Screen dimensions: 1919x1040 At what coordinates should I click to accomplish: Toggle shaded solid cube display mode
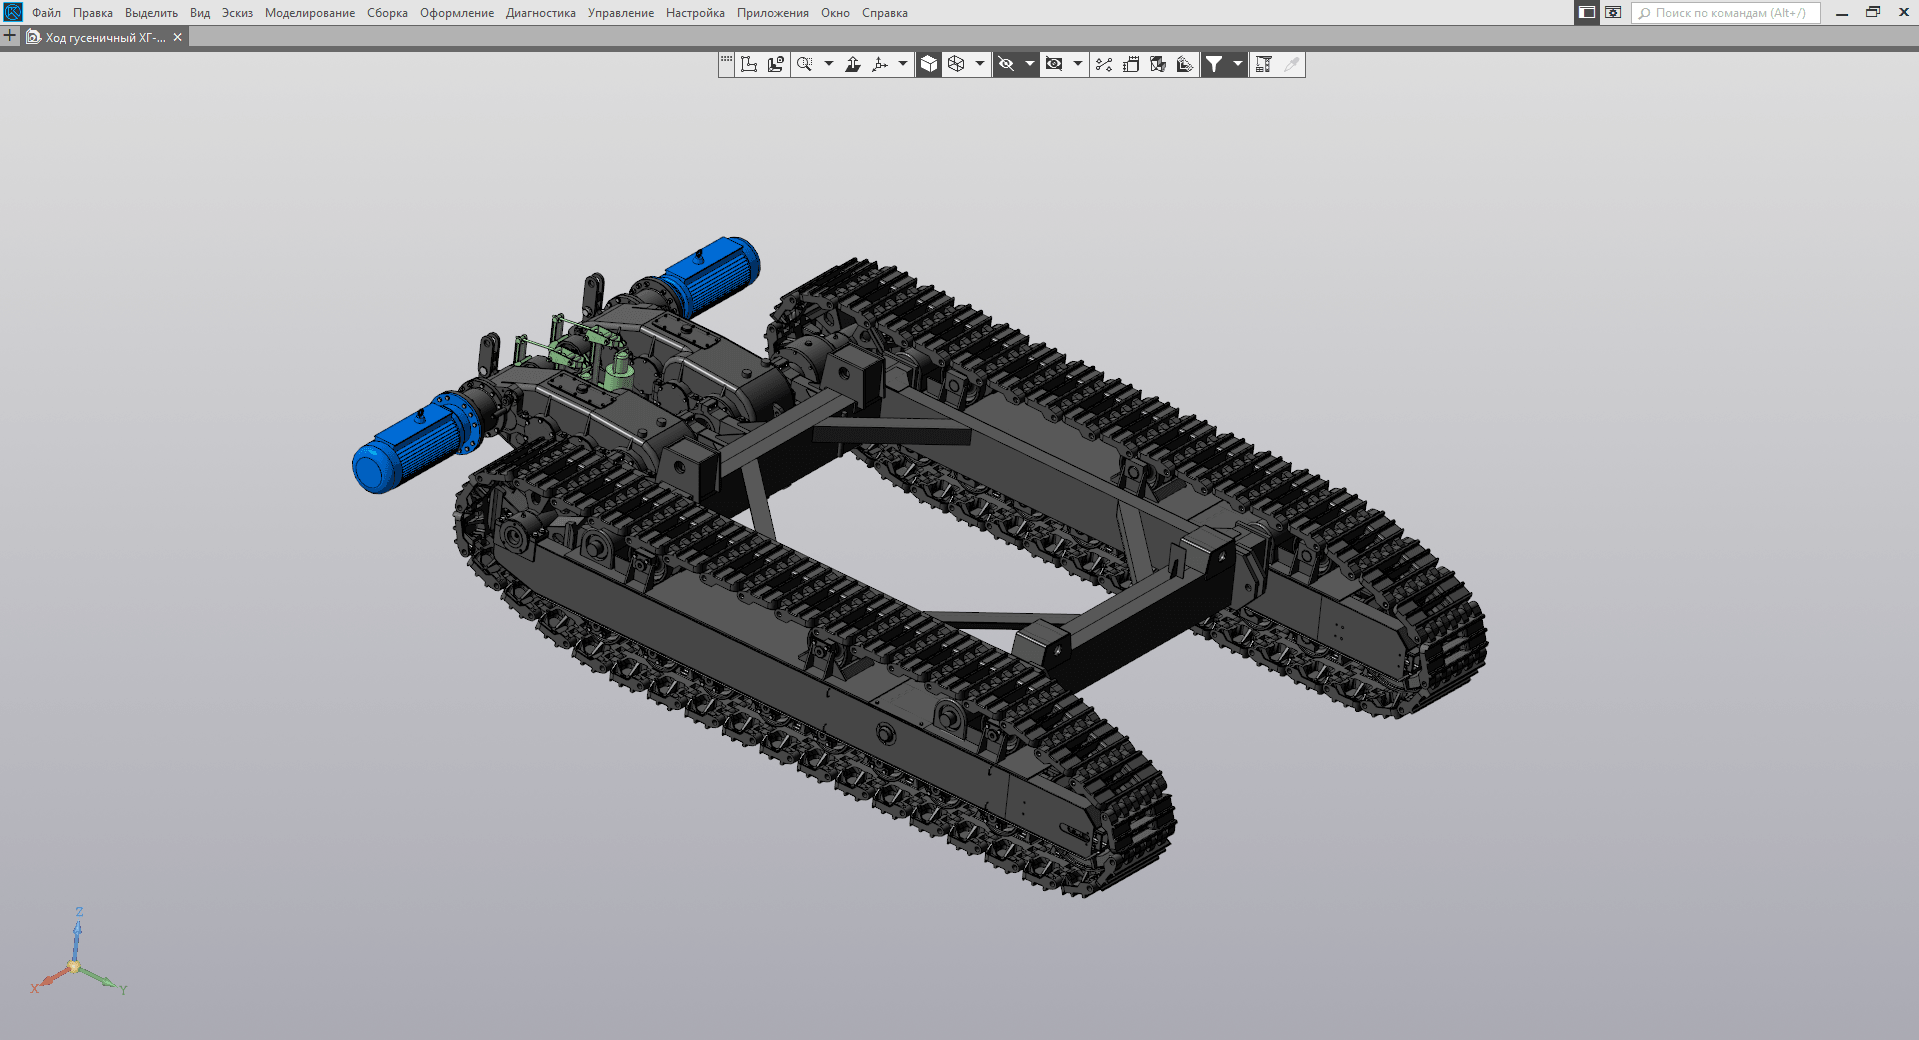929,64
